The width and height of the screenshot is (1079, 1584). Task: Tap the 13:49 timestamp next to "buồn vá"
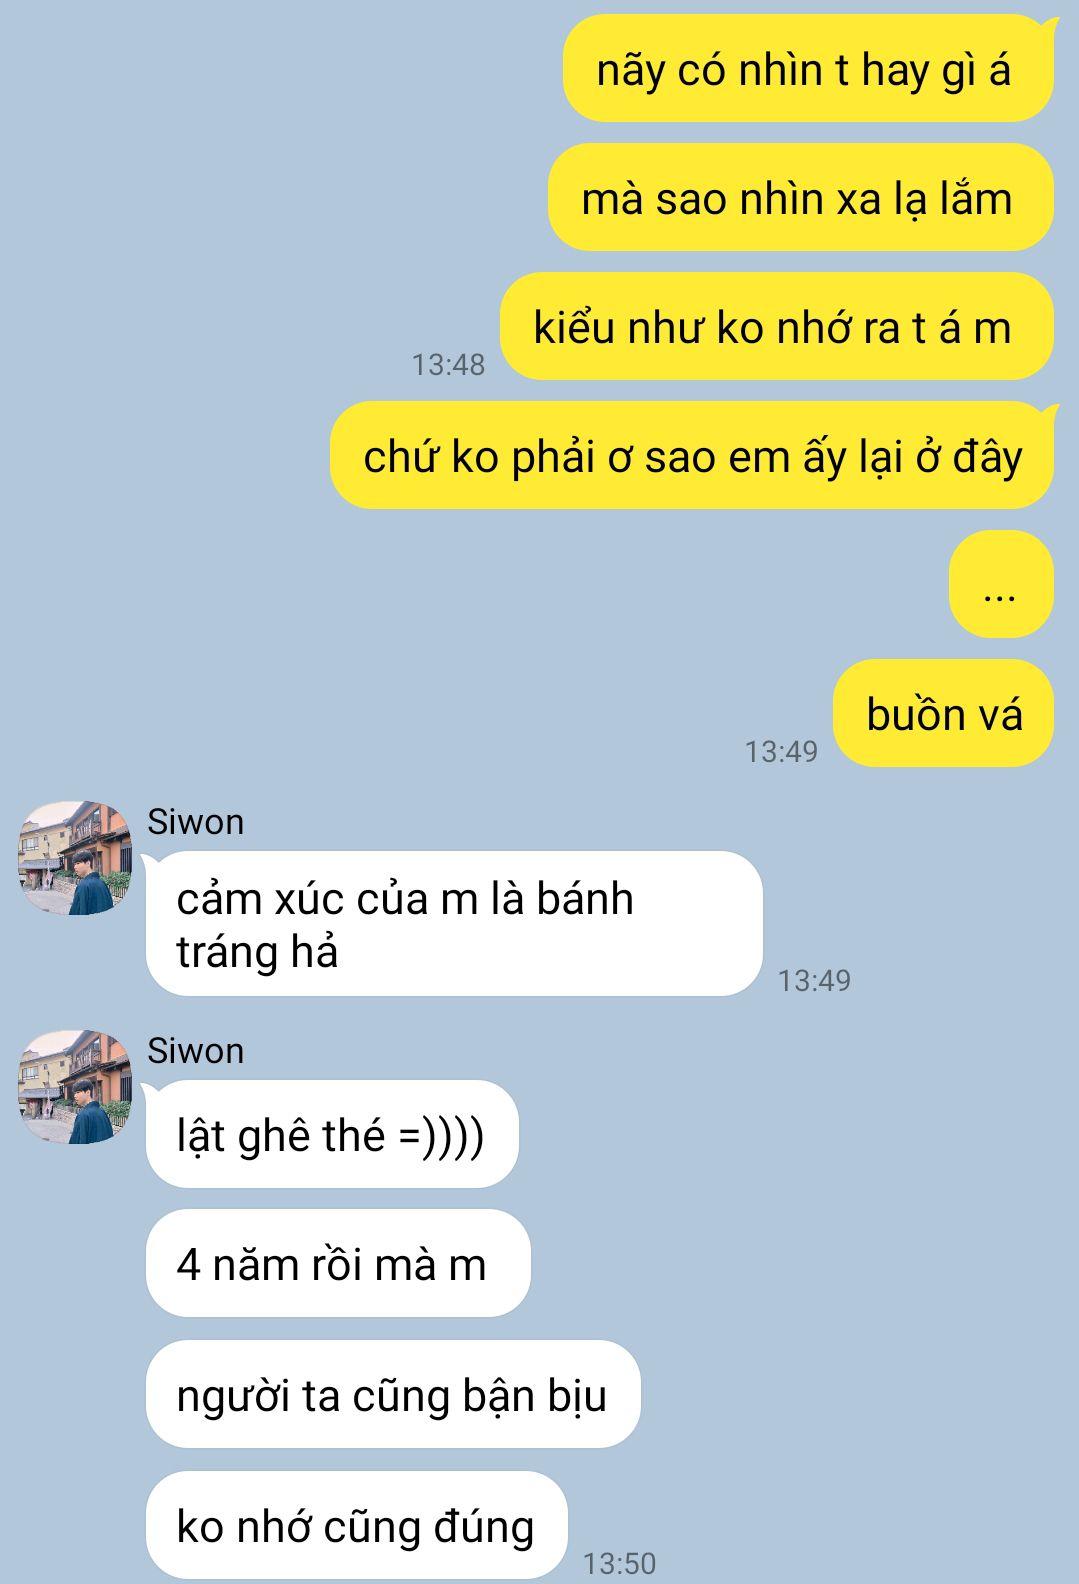781,751
